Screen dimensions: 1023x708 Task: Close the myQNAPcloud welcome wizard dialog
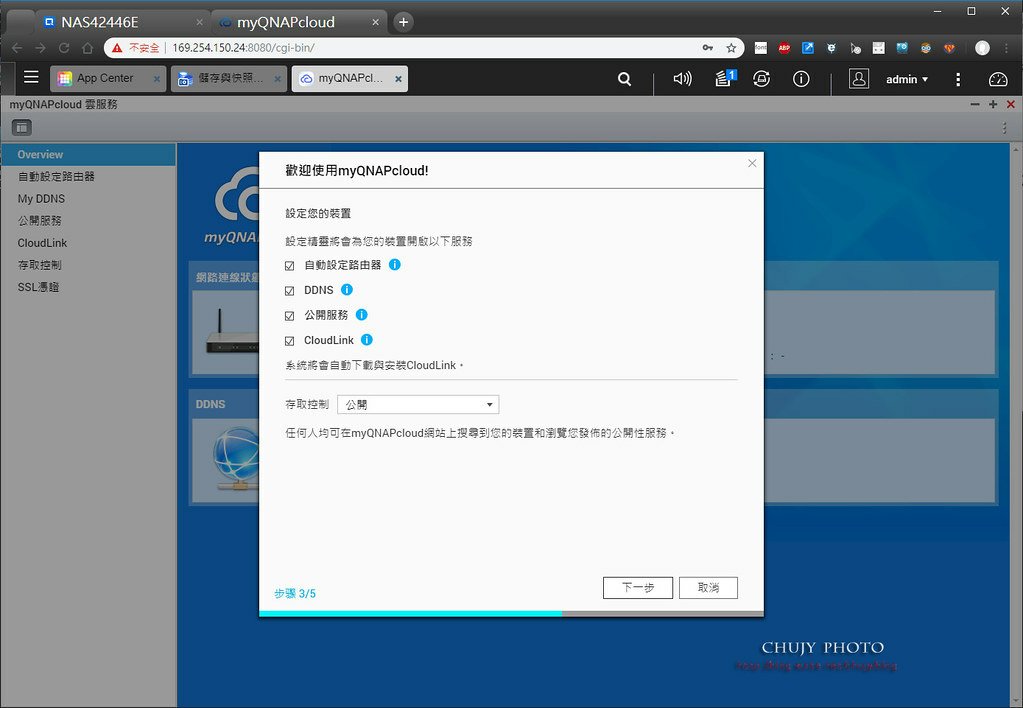(x=752, y=163)
